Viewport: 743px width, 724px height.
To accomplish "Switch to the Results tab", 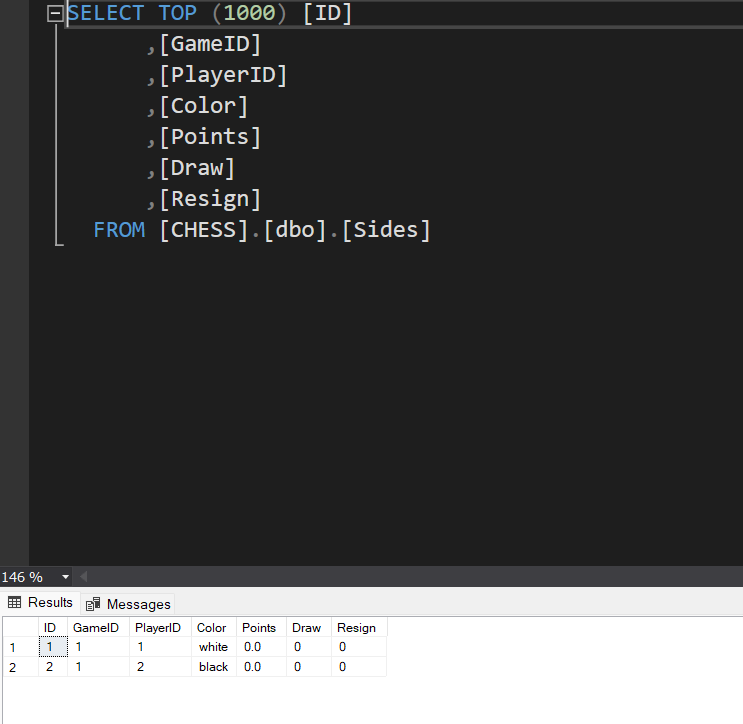I will tap(40, 603).
